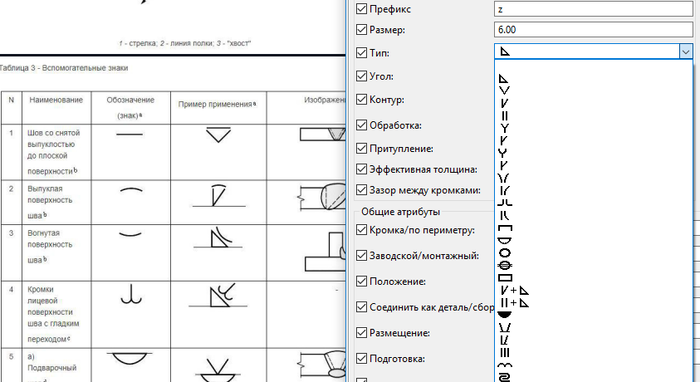Disable the Притупление checkbox

[362, 148]
